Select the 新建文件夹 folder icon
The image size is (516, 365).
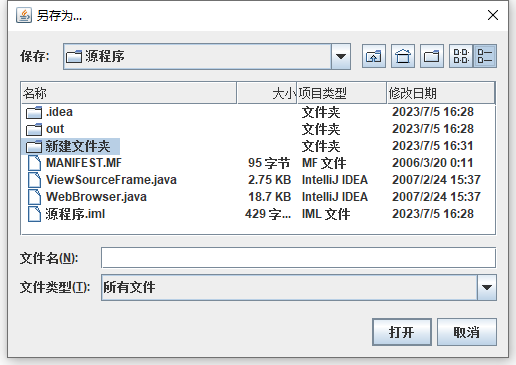coord(34,146)
